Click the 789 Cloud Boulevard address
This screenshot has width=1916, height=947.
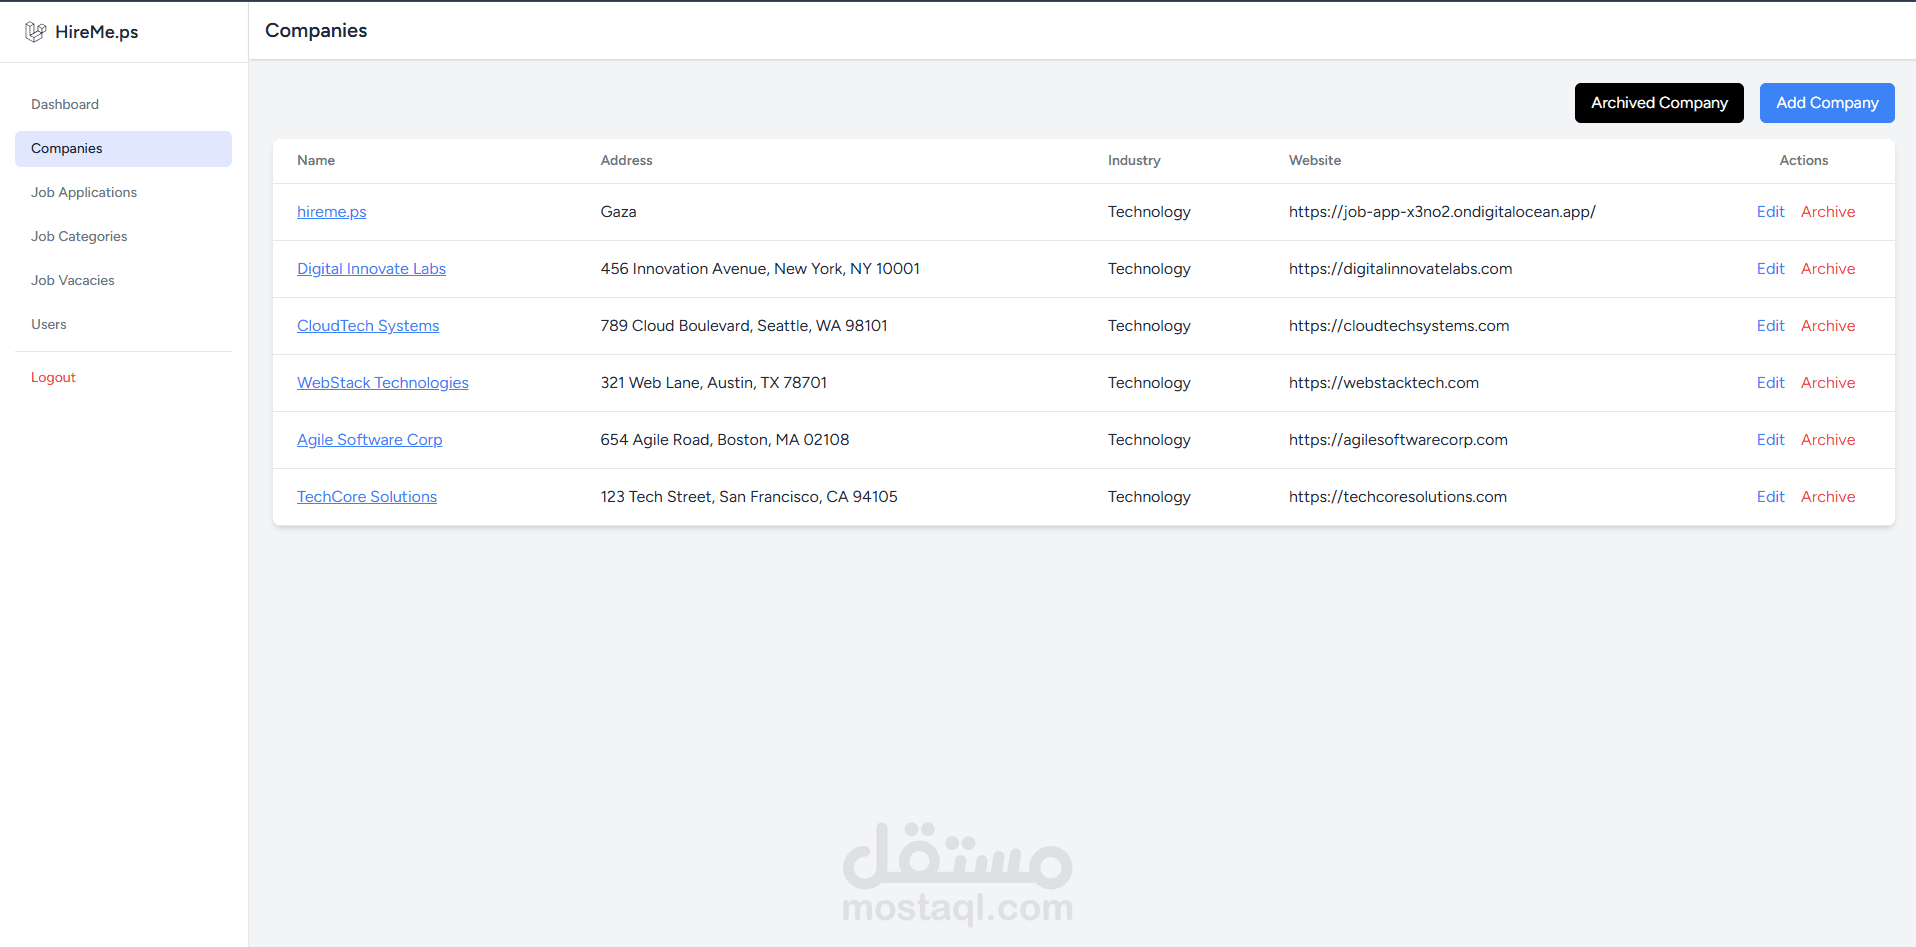click(744, 326)
